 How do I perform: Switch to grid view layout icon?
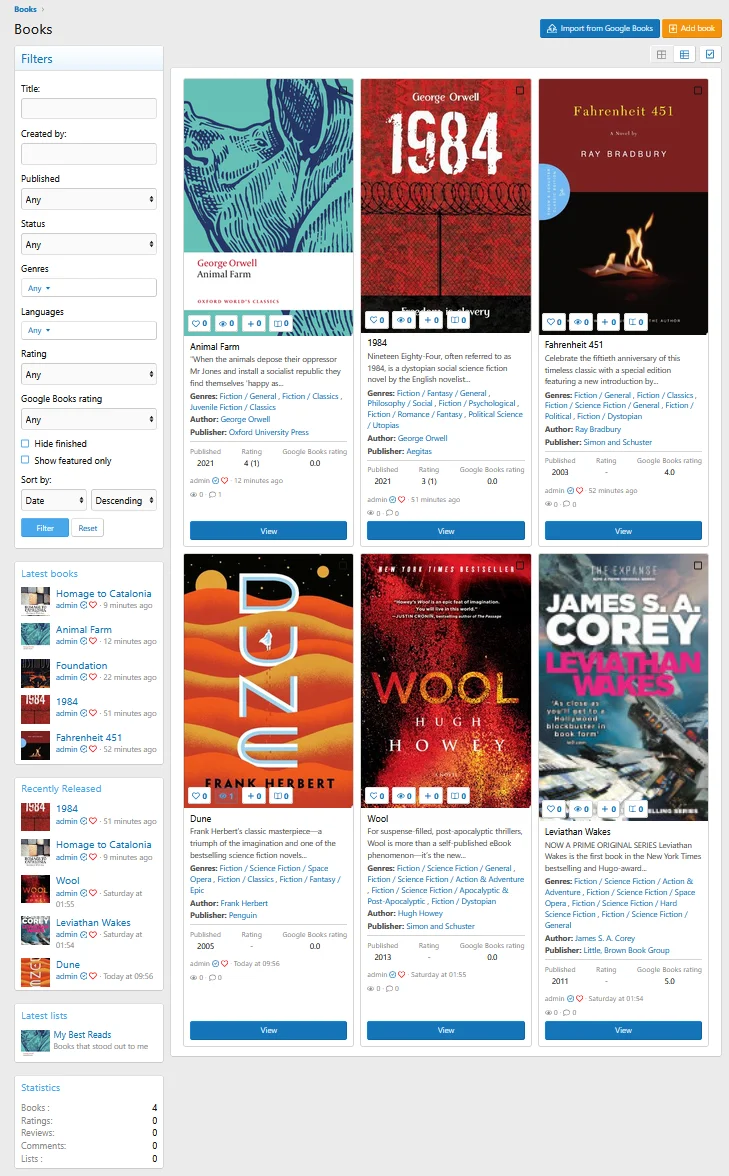click(661, 55)
